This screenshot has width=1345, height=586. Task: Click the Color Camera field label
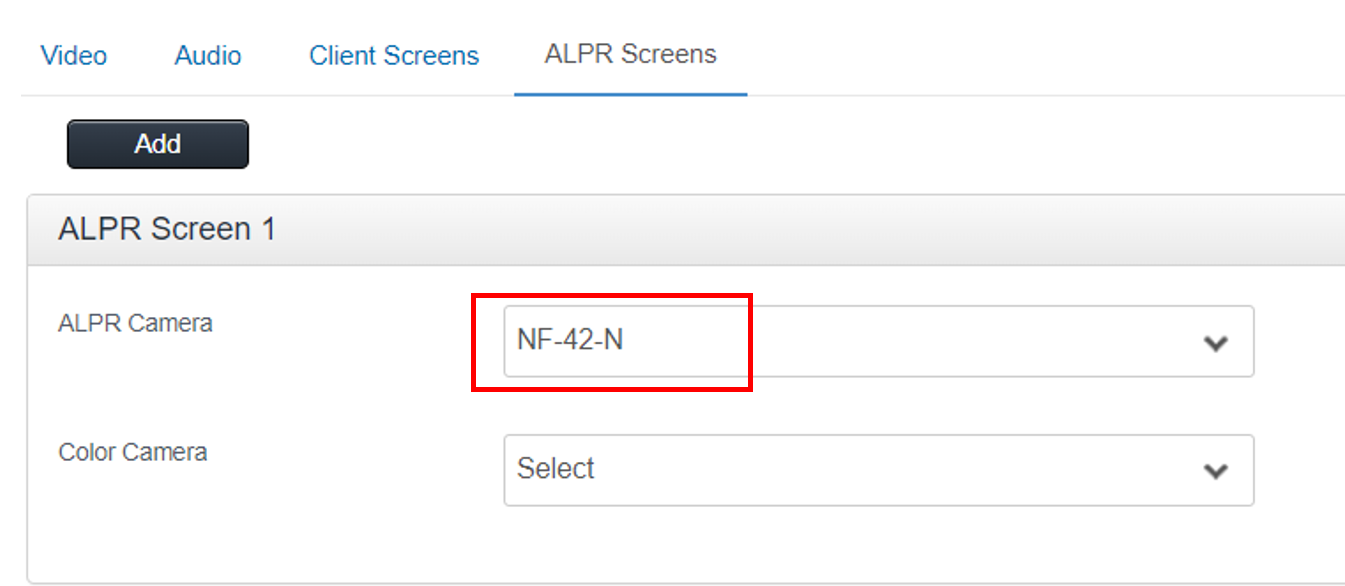point(133,452)
